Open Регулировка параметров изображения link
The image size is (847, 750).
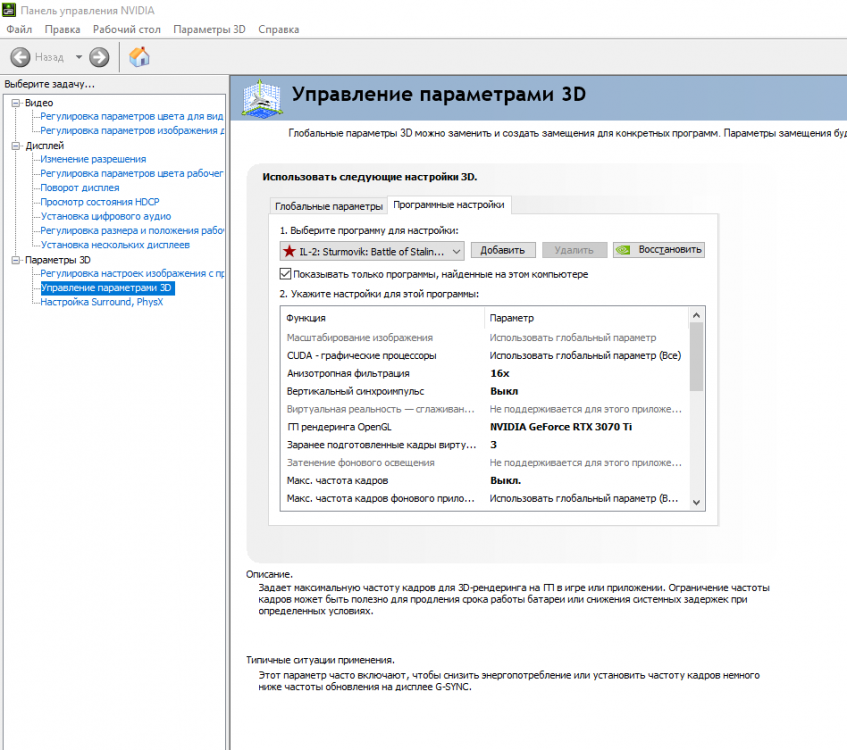tap(132, 130)
